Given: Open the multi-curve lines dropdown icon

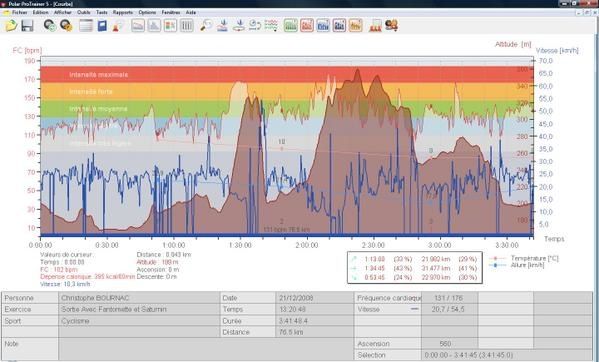Looking at the screenshot, I should click(271, 26).
